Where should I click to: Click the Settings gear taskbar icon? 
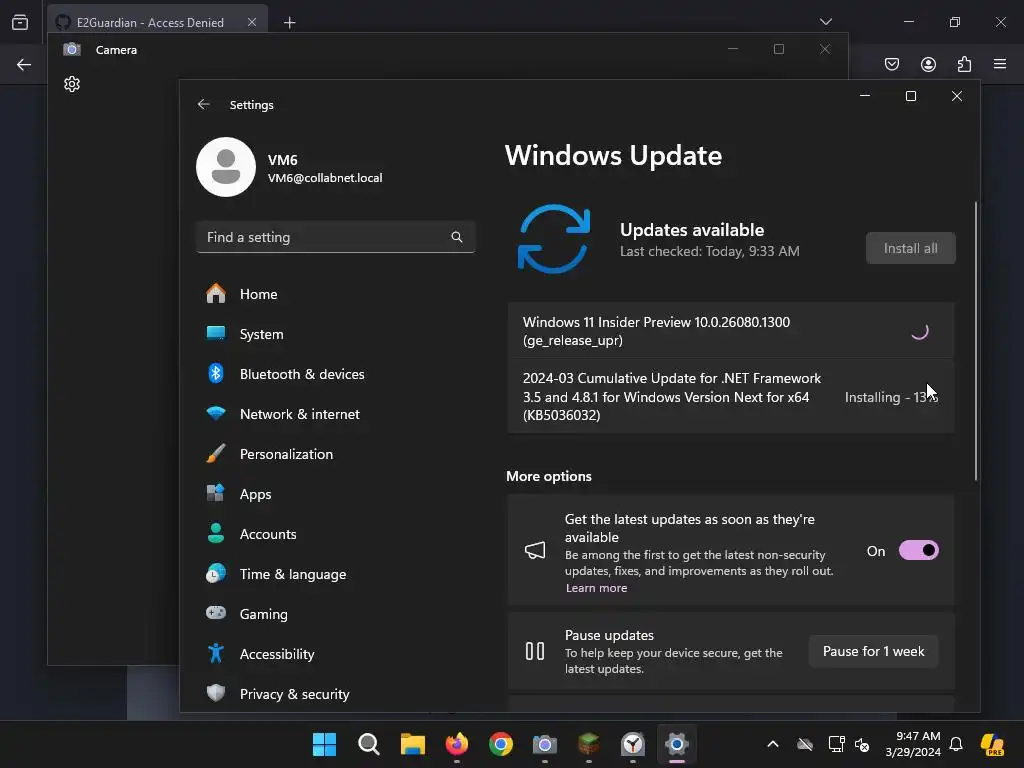(x=677, y=744)
